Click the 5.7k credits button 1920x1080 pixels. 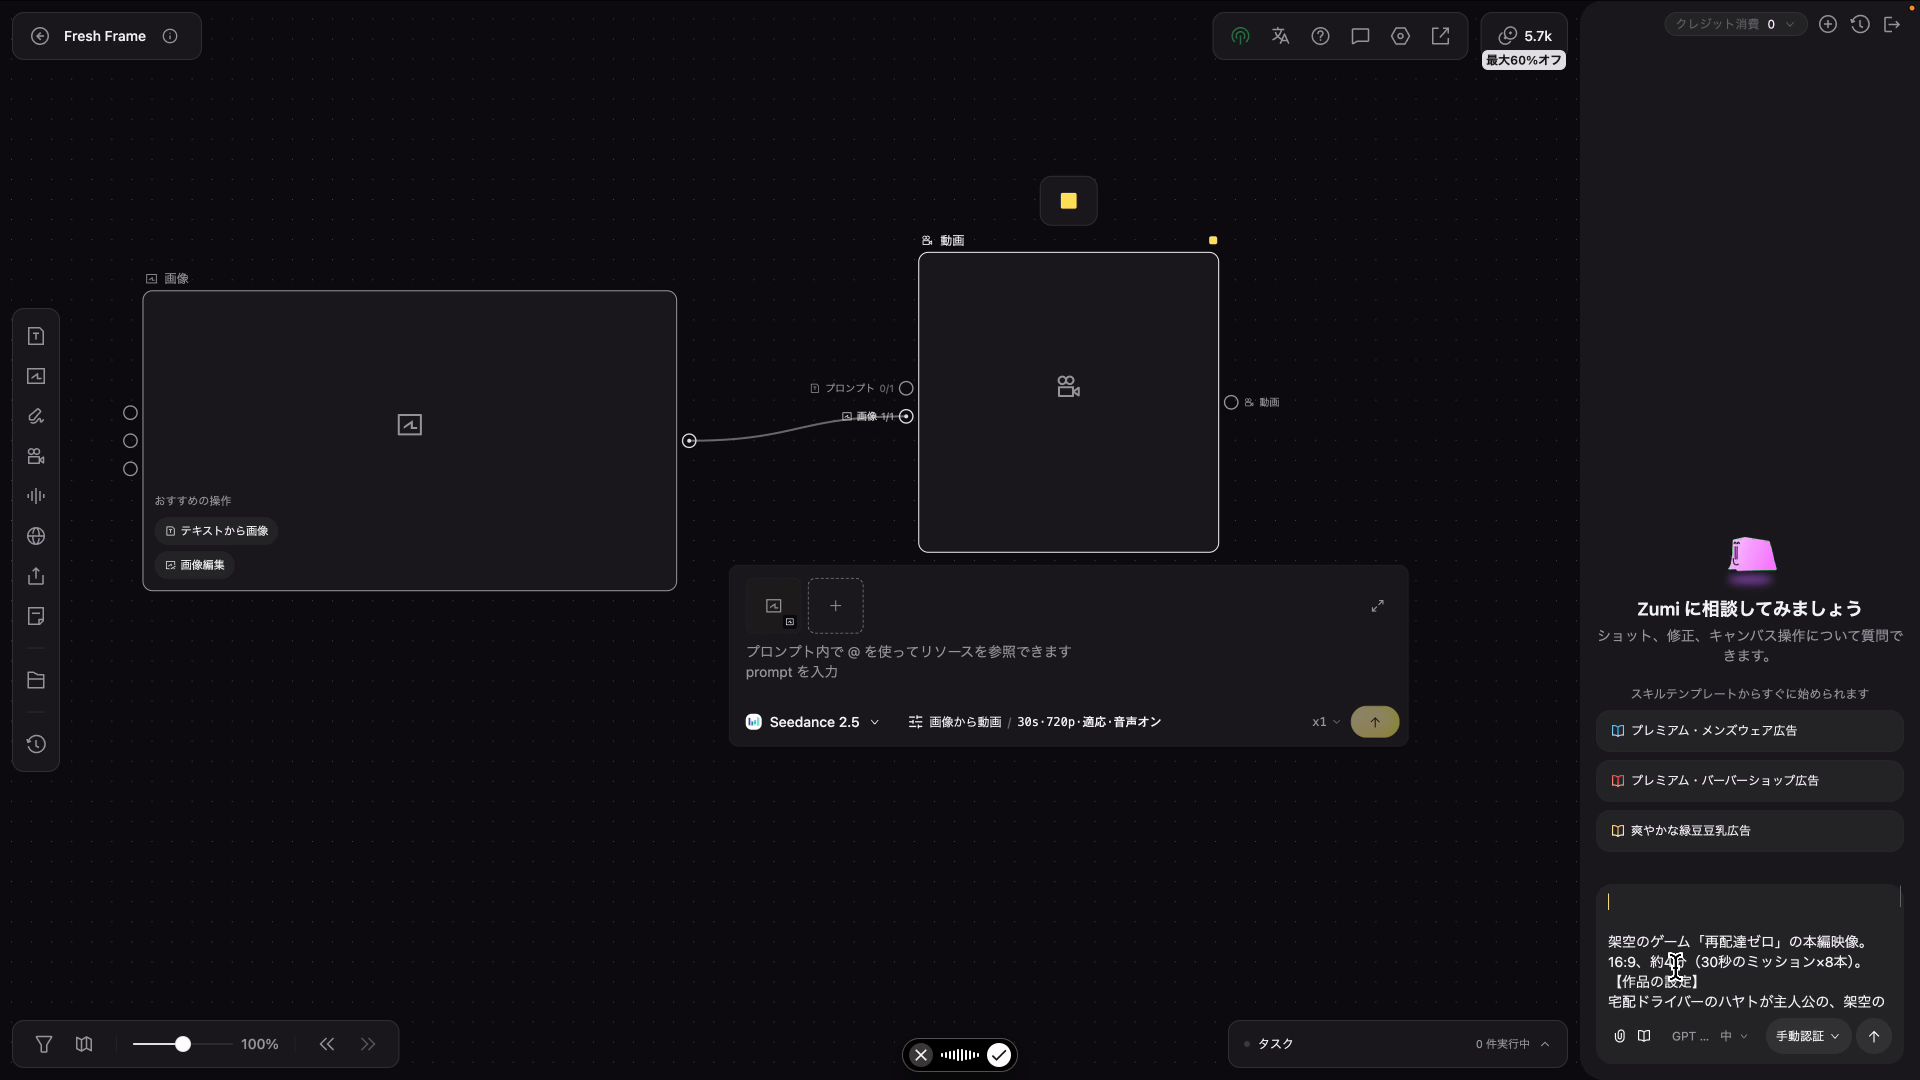coord(1524,36)
